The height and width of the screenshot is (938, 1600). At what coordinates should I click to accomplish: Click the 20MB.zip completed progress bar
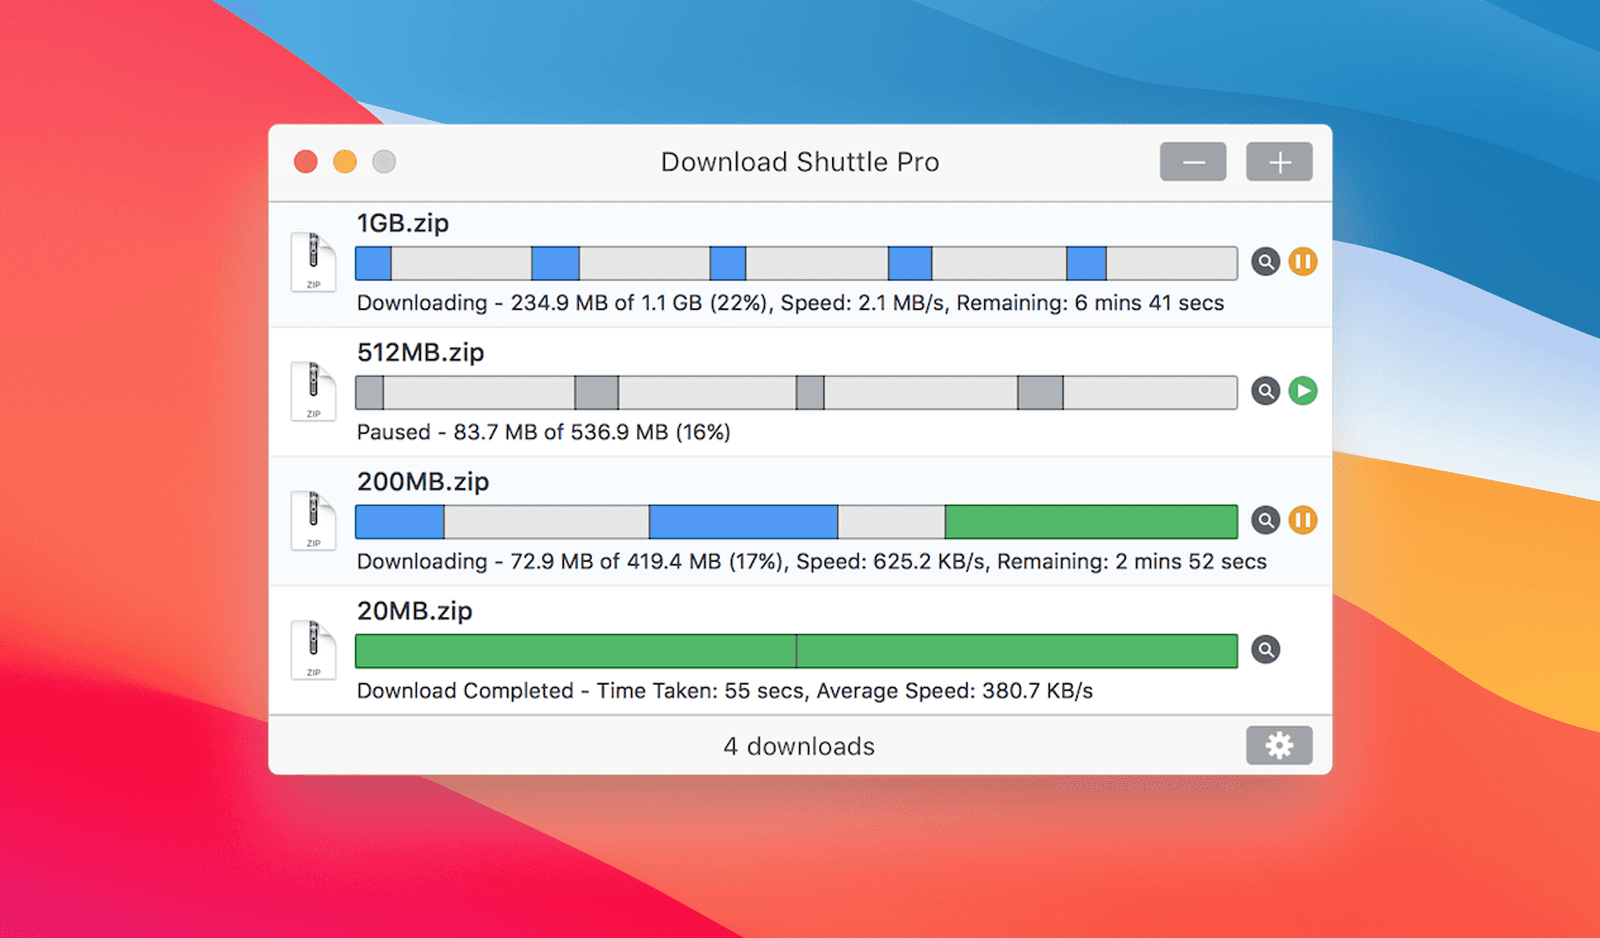tap(796, 651)
